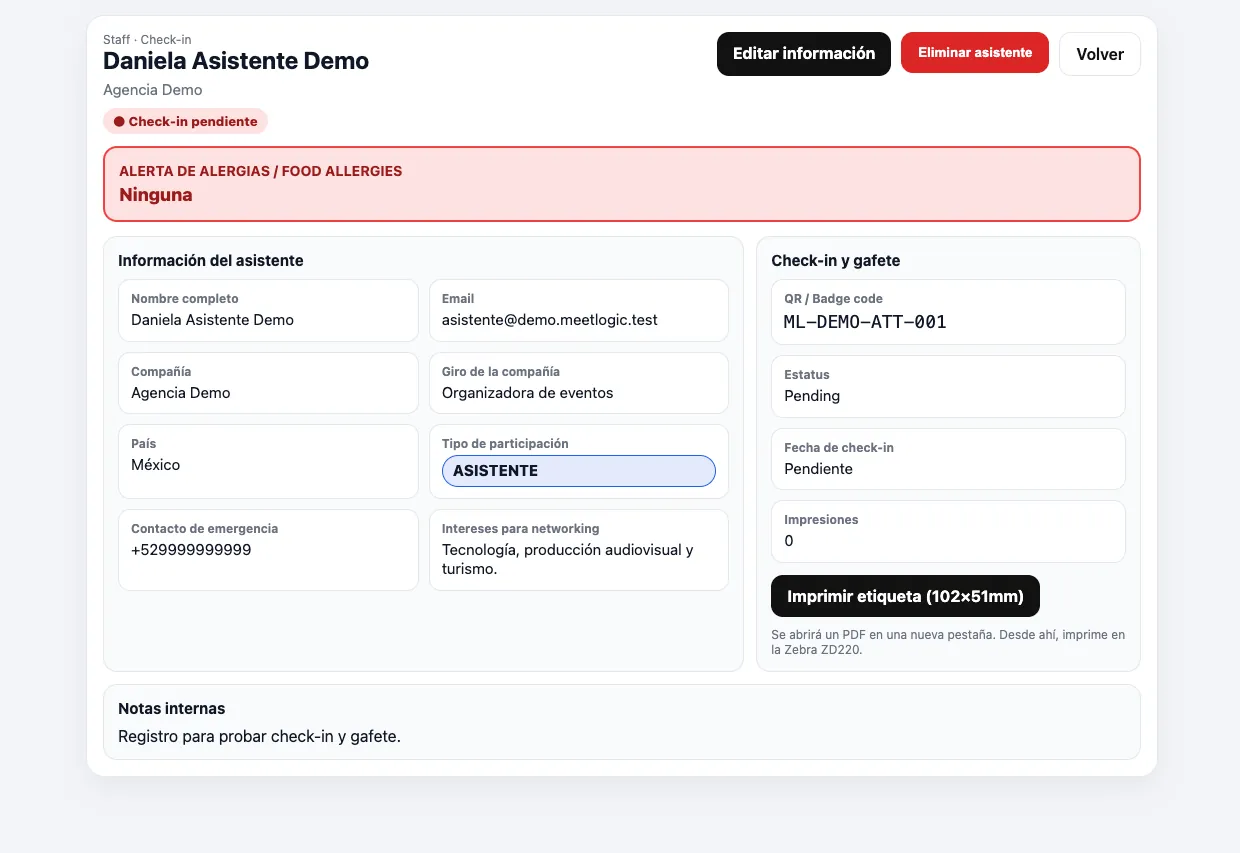Viewport: 1240px width, 853px height.
Task: Click the email asistente@demo.meetlogic.test
Action: point(550,320)
